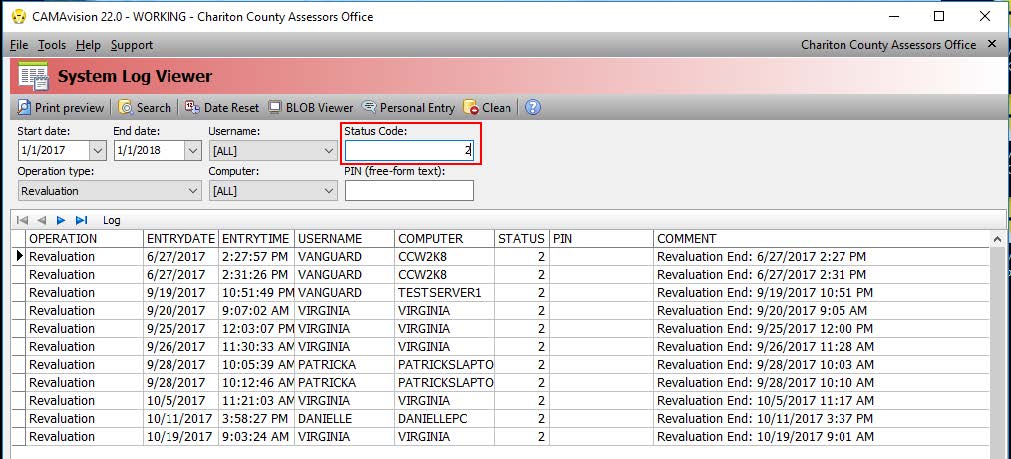Open the File menu

click(x=19, y=45)
